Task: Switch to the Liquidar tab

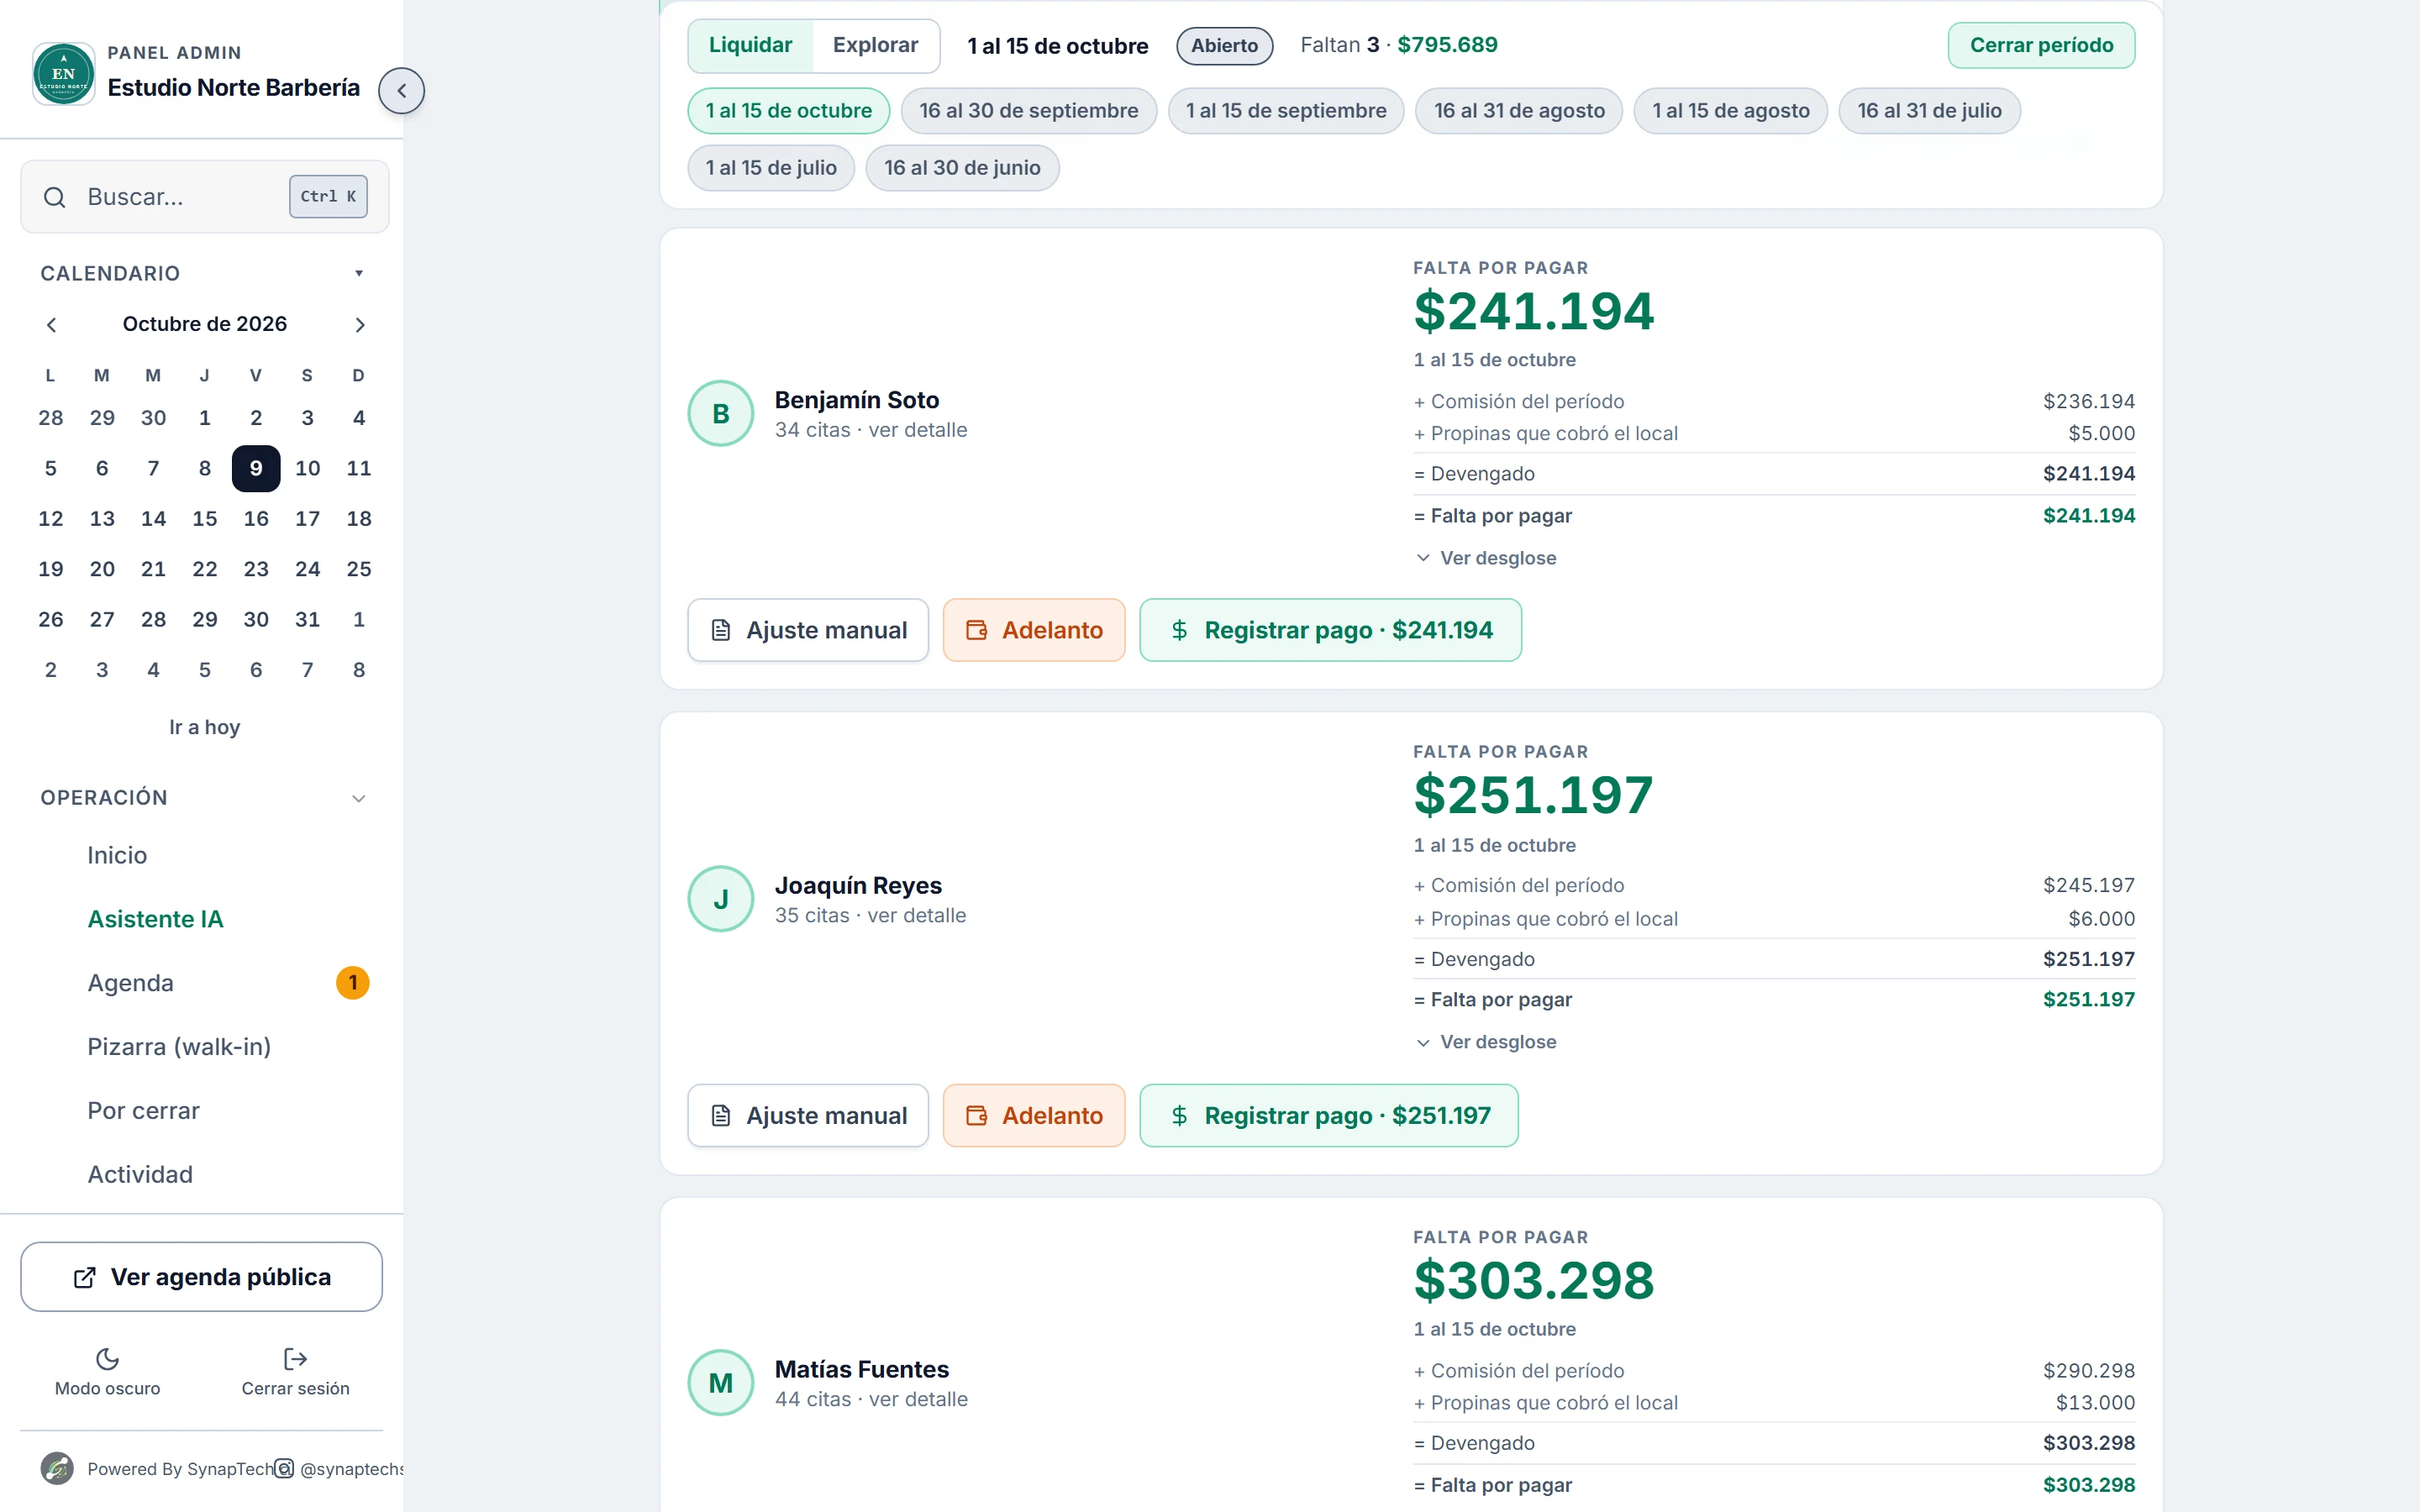Action: point(750,45)
